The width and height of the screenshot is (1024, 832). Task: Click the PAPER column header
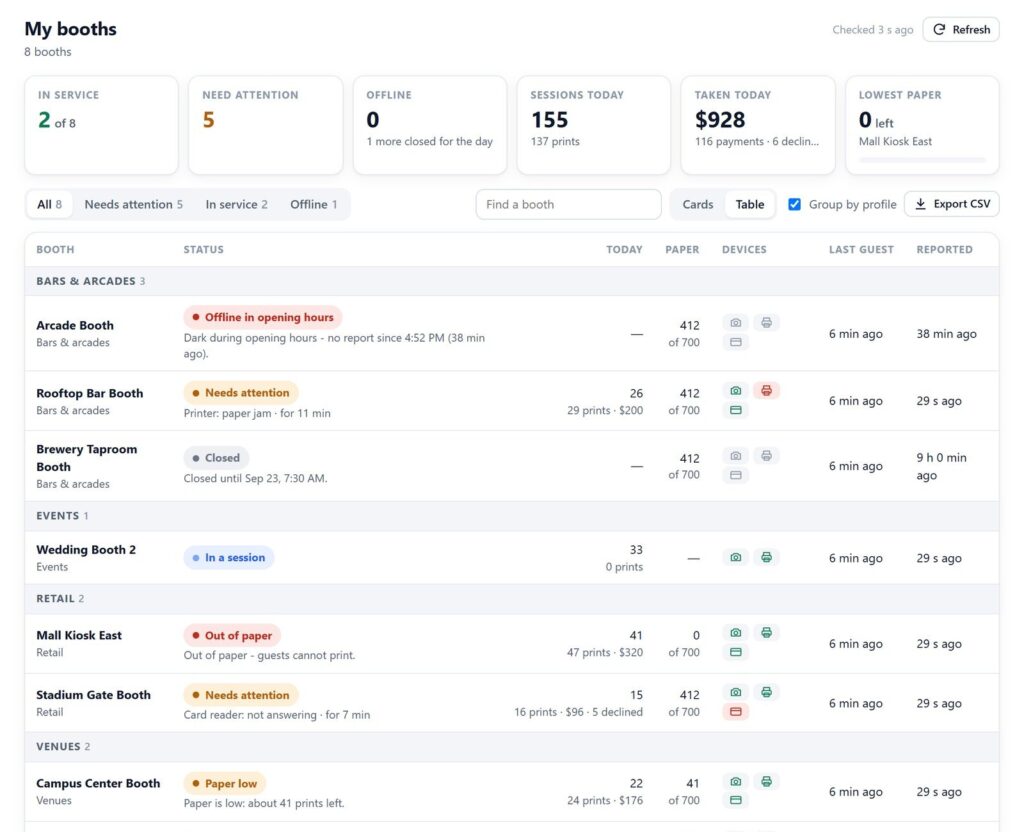click(682, 249)
